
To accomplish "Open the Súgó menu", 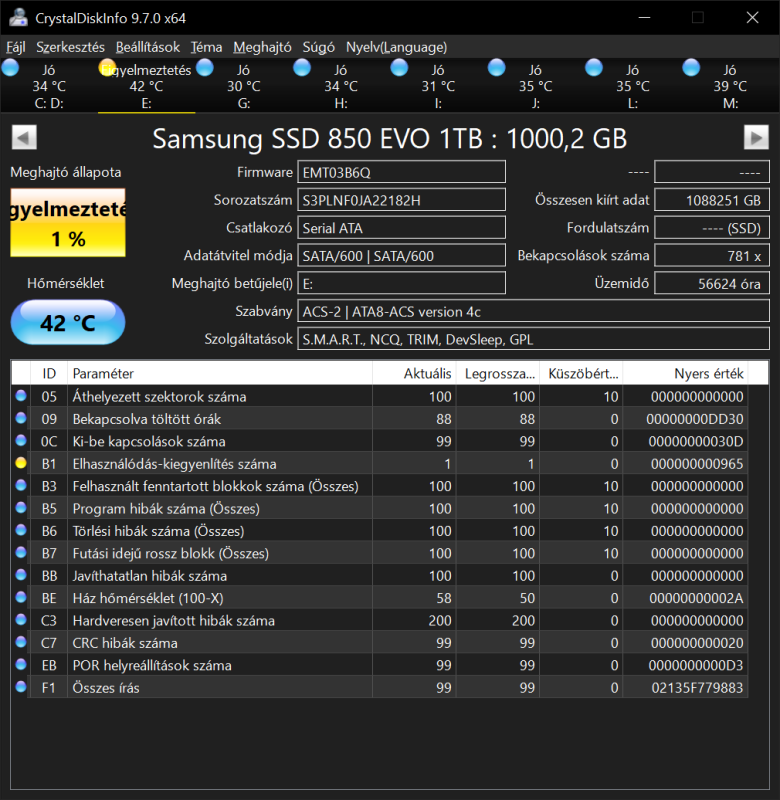I will (x=318, y=47).
